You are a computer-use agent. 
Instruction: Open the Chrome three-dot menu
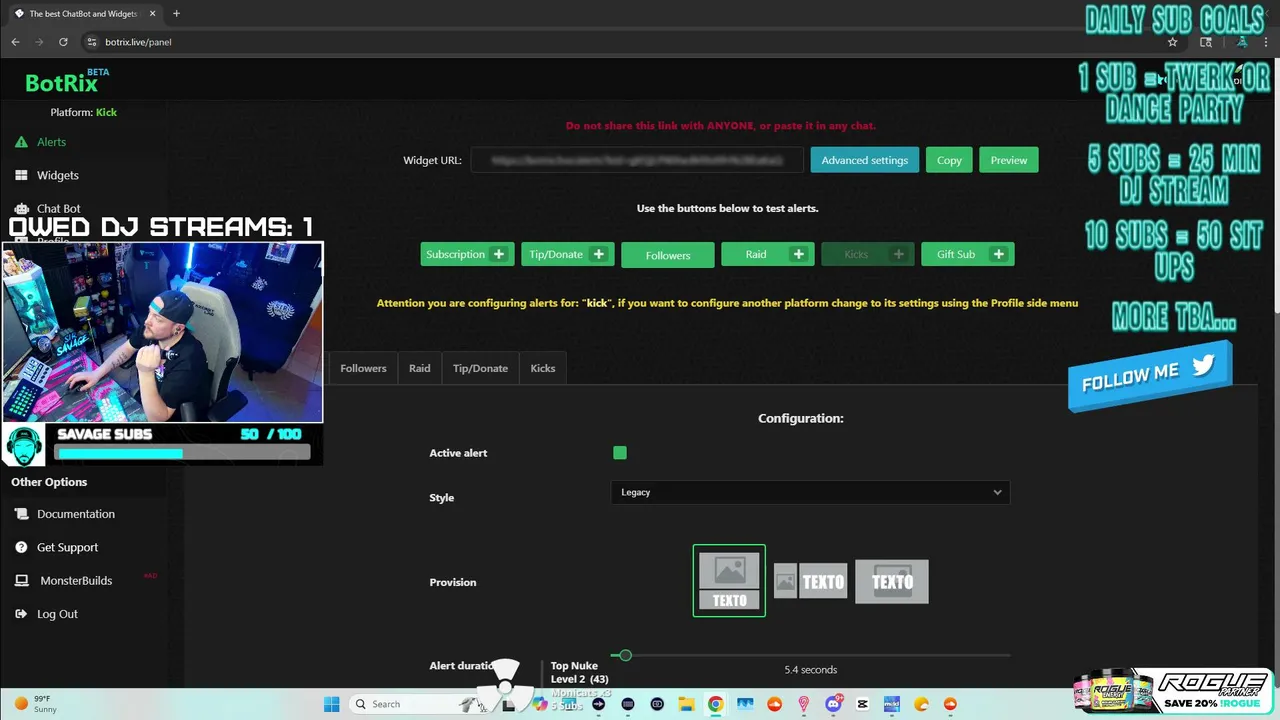pos(1267,42)
